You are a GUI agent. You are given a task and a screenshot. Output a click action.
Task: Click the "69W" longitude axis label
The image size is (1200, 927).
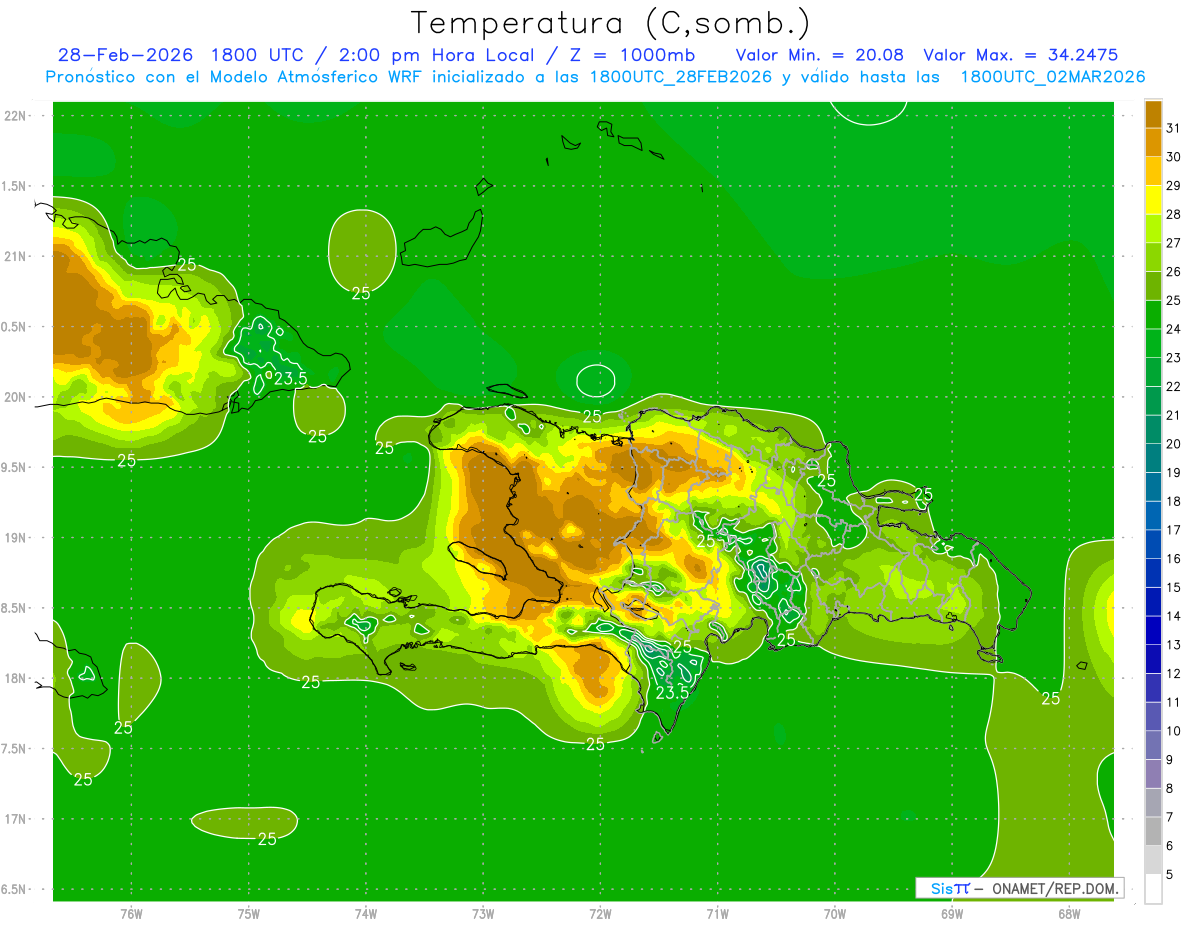[952, 913]
